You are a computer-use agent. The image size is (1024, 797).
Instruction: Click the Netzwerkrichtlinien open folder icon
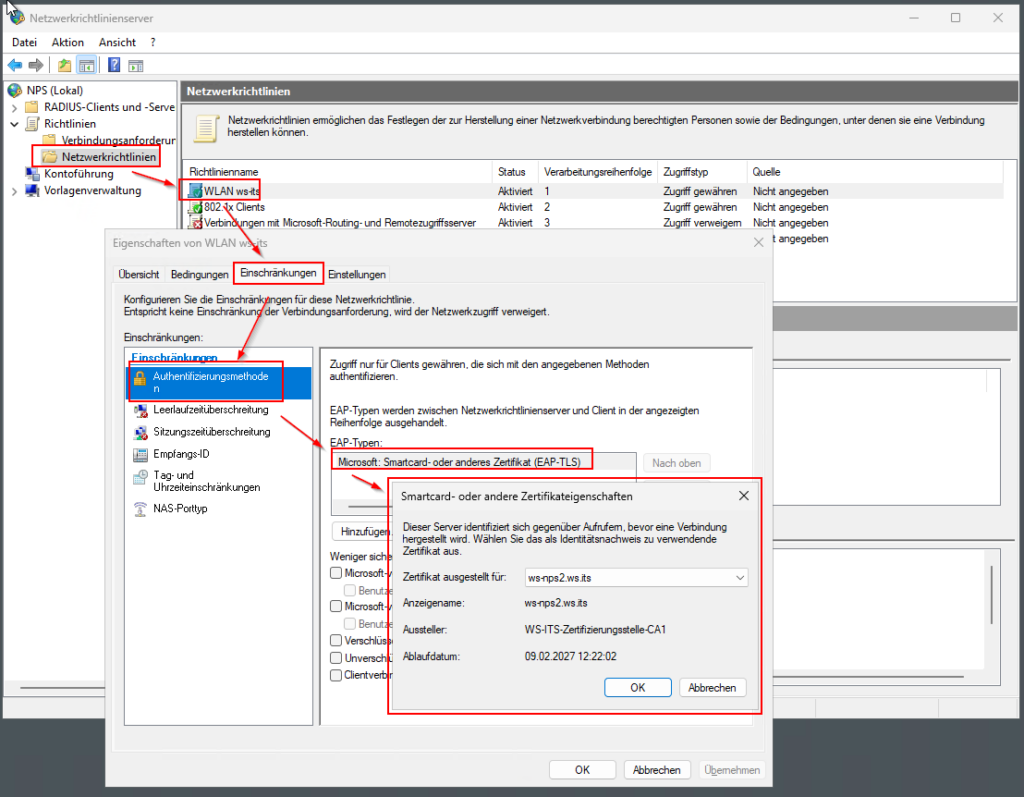pos(50,157)
